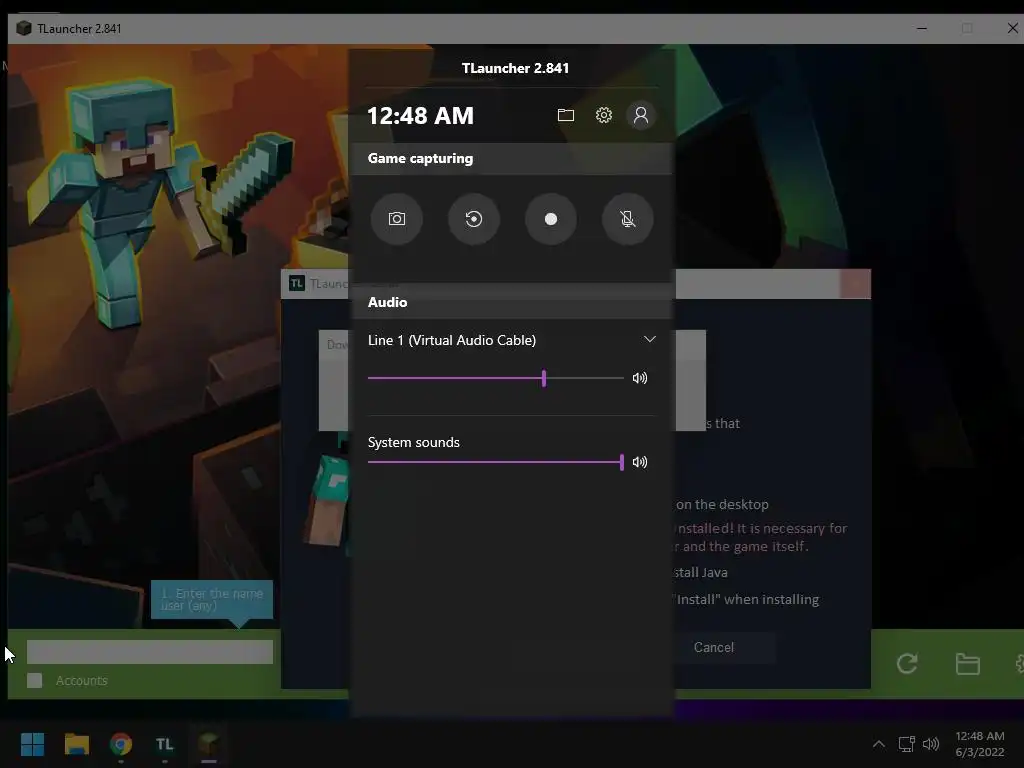The image size is (1024, 768).
Task: Adjust the System sounds volume slider
Action: 496,462
